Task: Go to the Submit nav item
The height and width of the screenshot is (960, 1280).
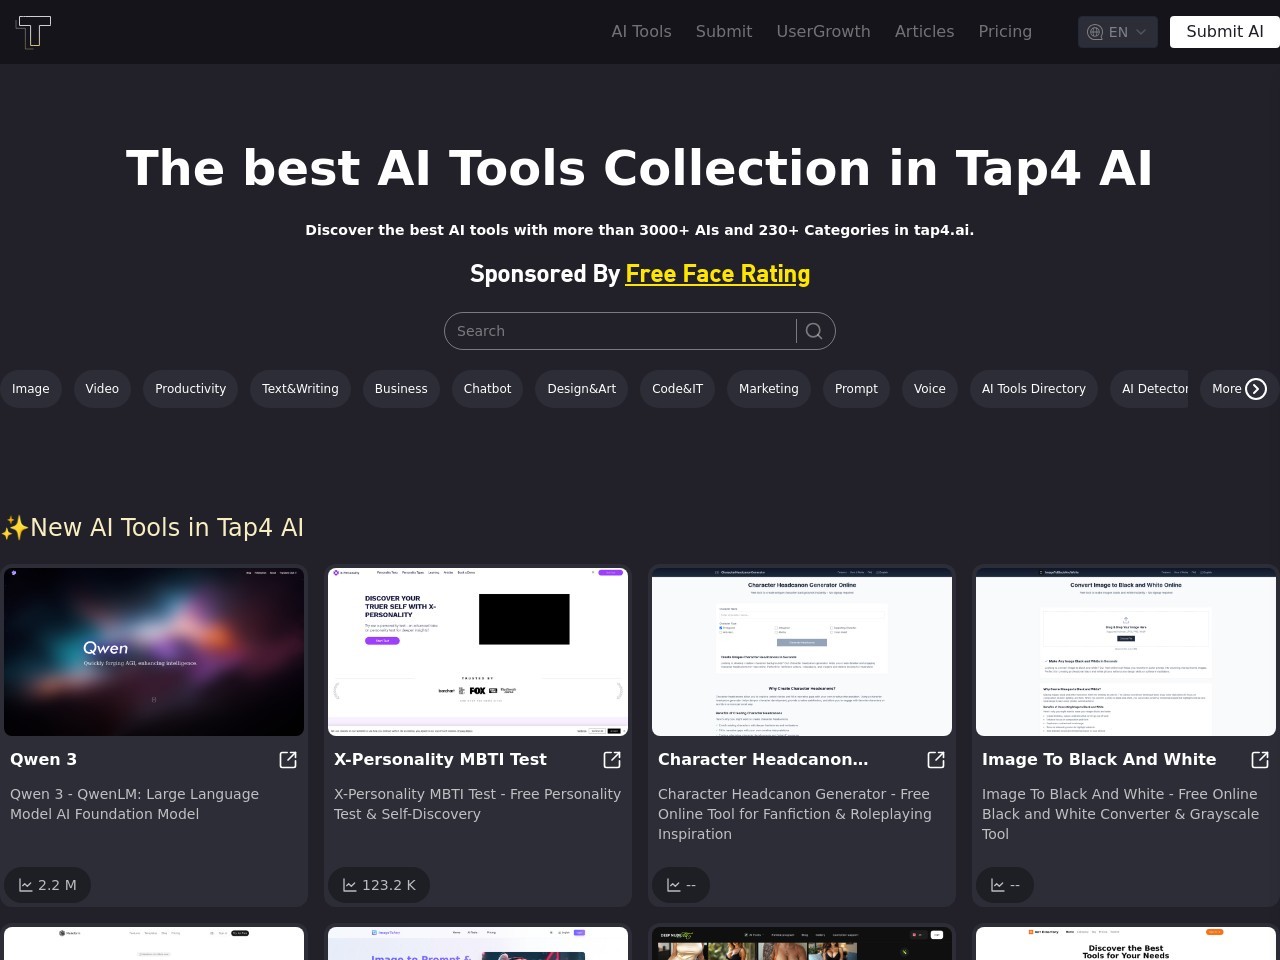Action: (724, 31)
